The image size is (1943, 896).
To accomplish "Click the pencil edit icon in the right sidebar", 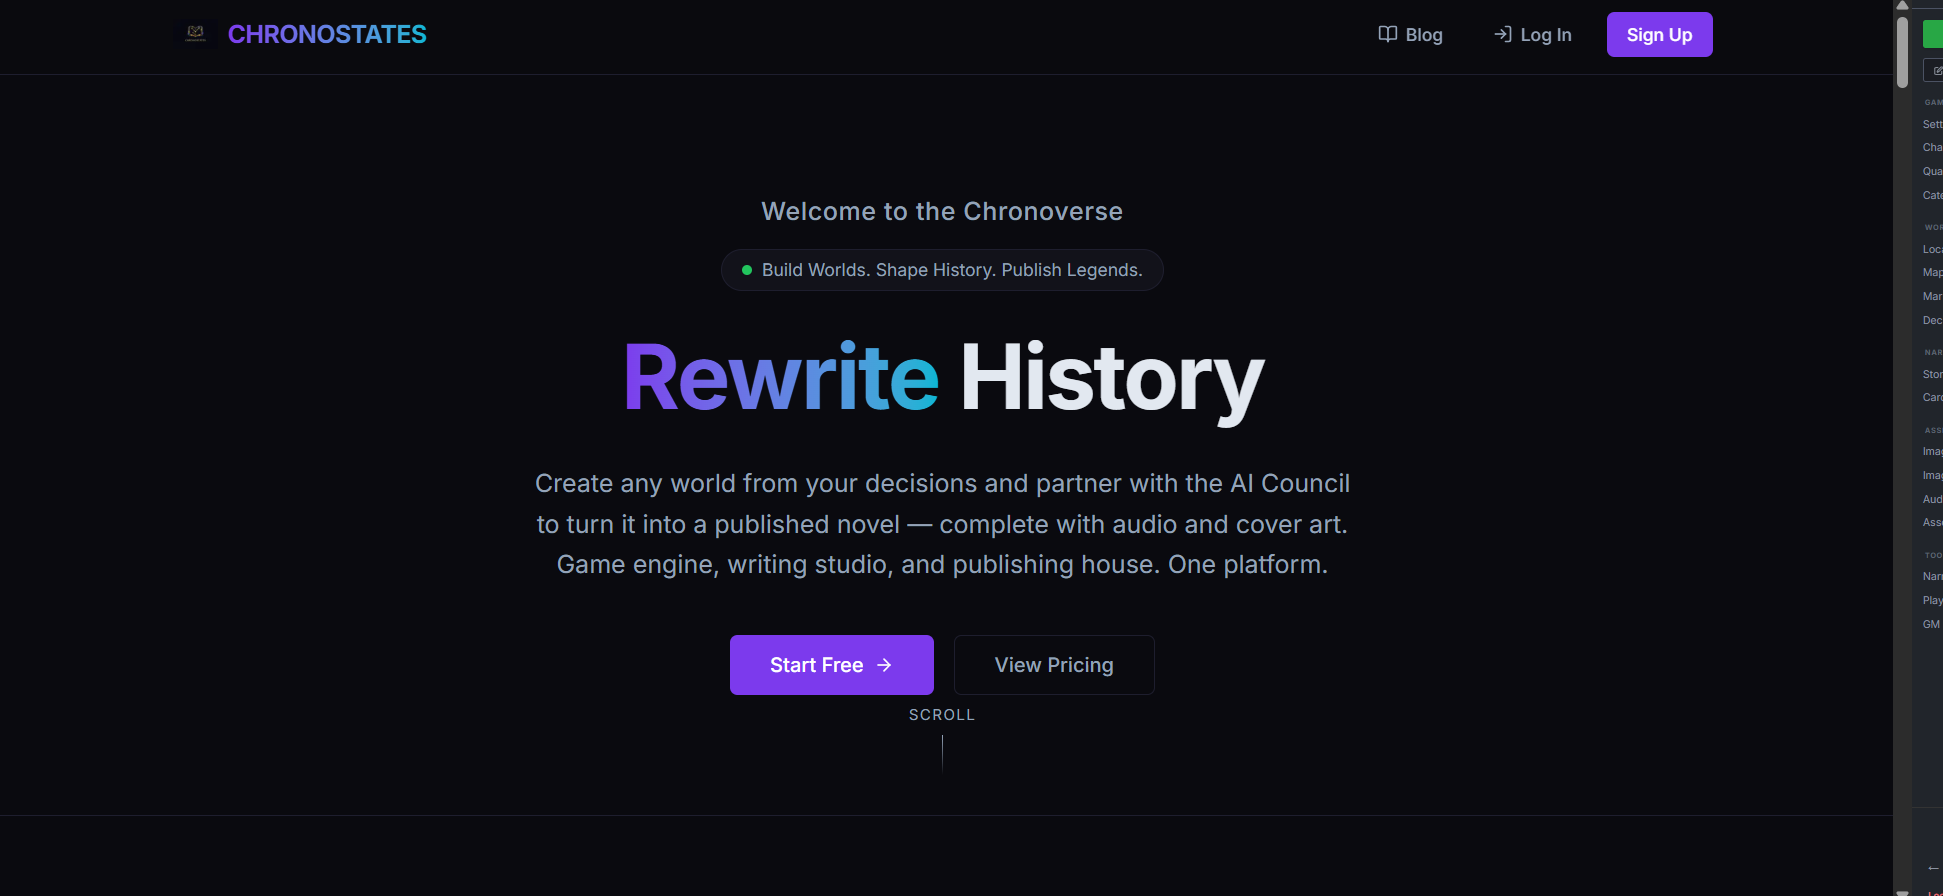I will (1936, 71).
